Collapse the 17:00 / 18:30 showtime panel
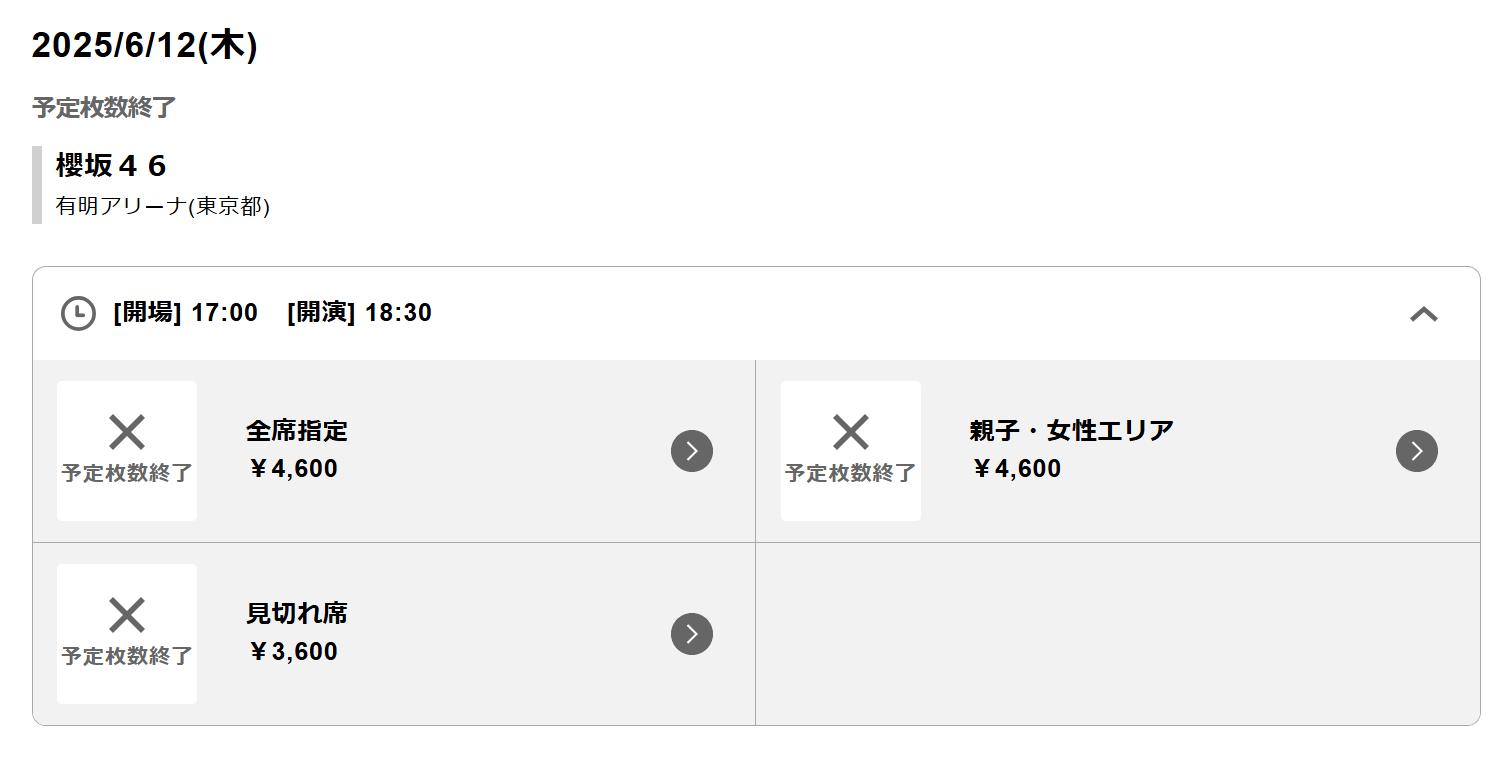1503x758 pixels. tap(1423, 314)
